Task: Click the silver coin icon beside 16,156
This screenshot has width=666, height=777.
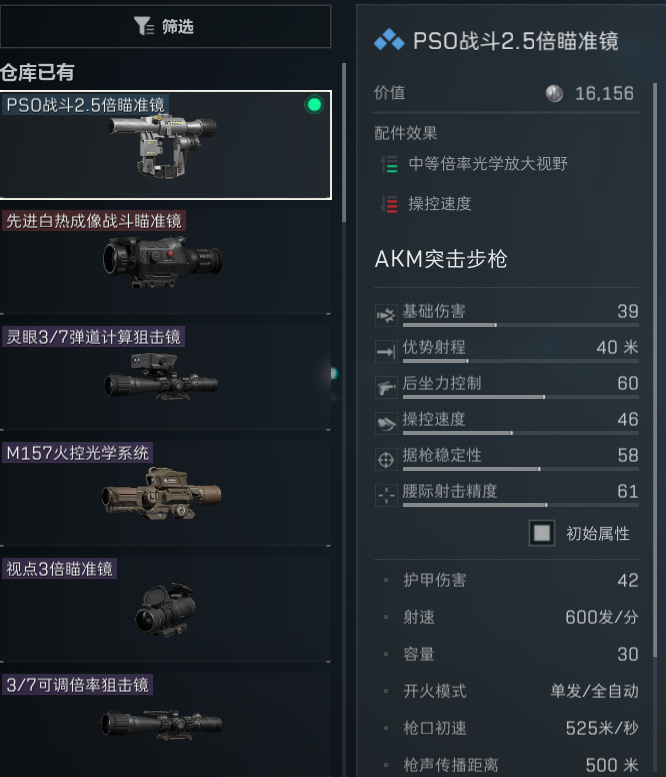Action: tap(554, 93)
